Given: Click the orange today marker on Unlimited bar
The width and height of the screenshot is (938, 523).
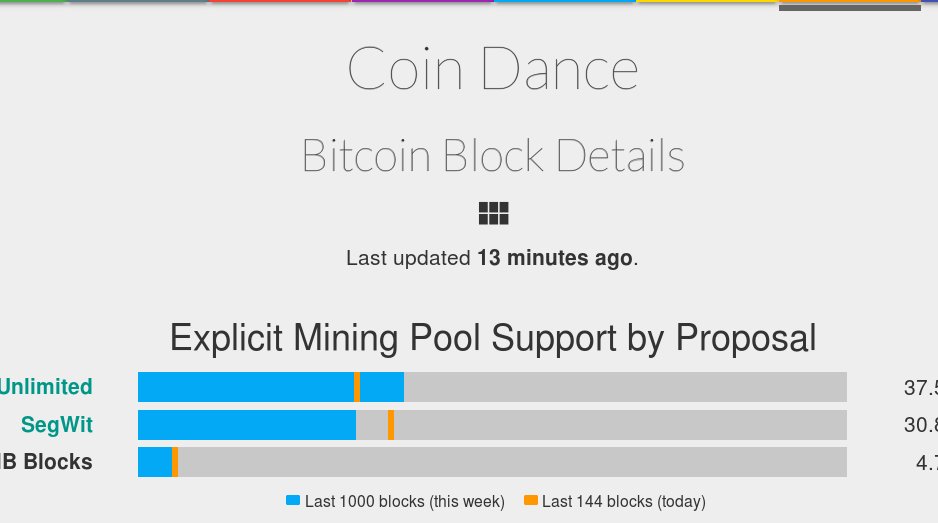Looking at the screenshot, I should click(x=357, y=387).
